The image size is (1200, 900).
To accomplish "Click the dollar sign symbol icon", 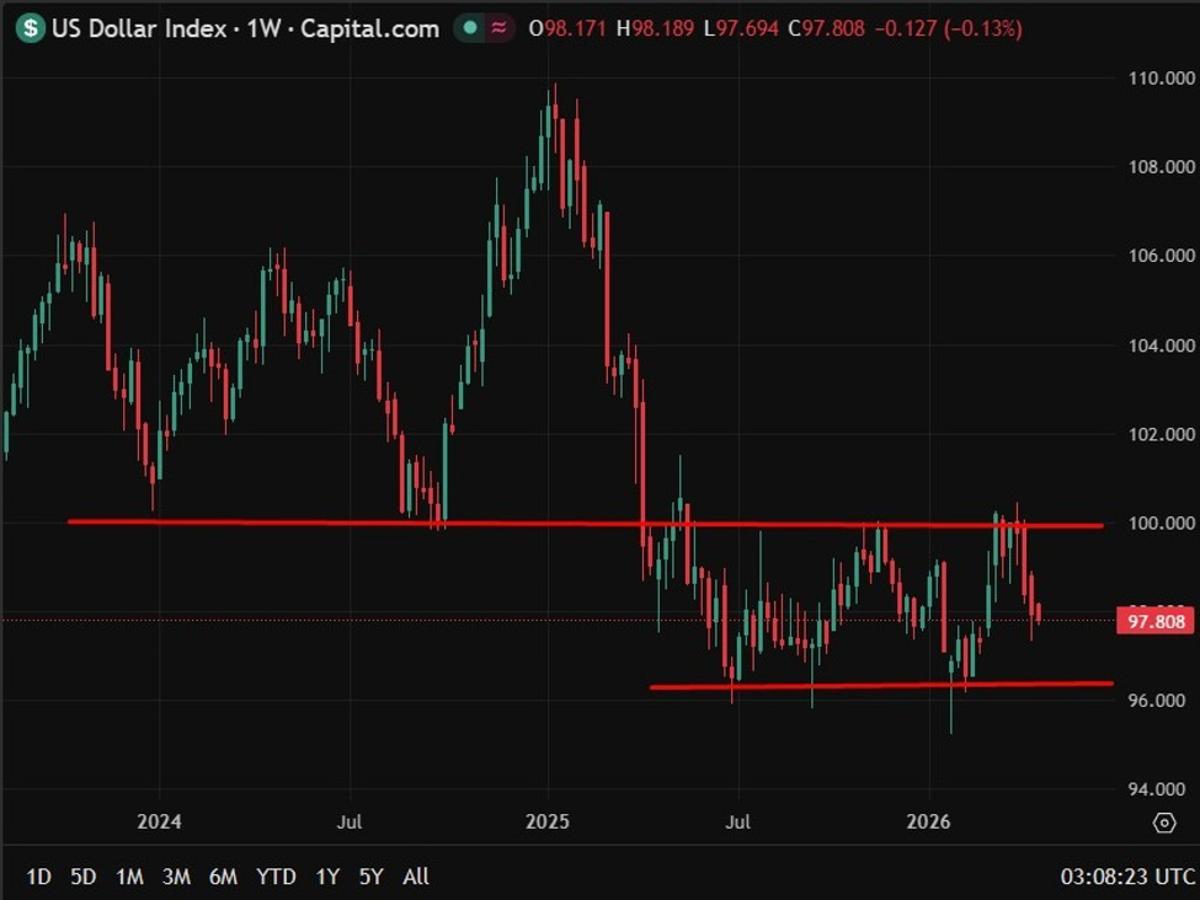I will 32,29.
